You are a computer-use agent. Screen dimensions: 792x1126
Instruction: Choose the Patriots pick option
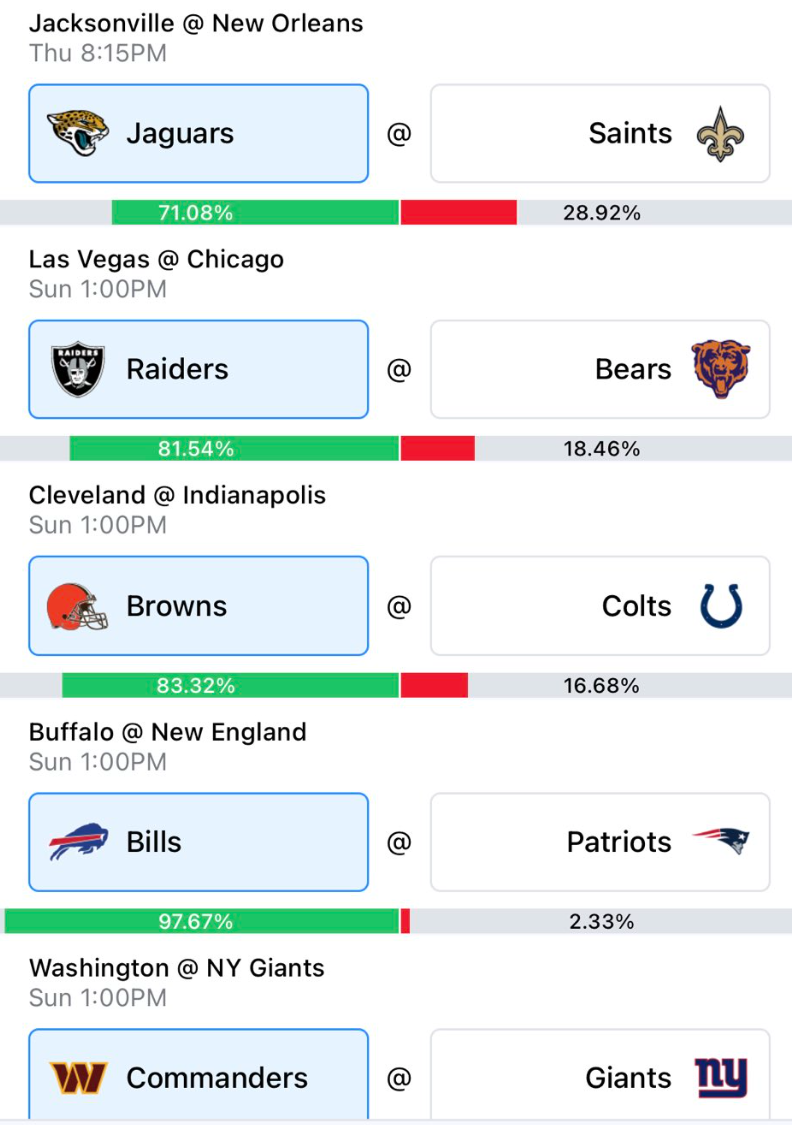click(x=600, y=842)
